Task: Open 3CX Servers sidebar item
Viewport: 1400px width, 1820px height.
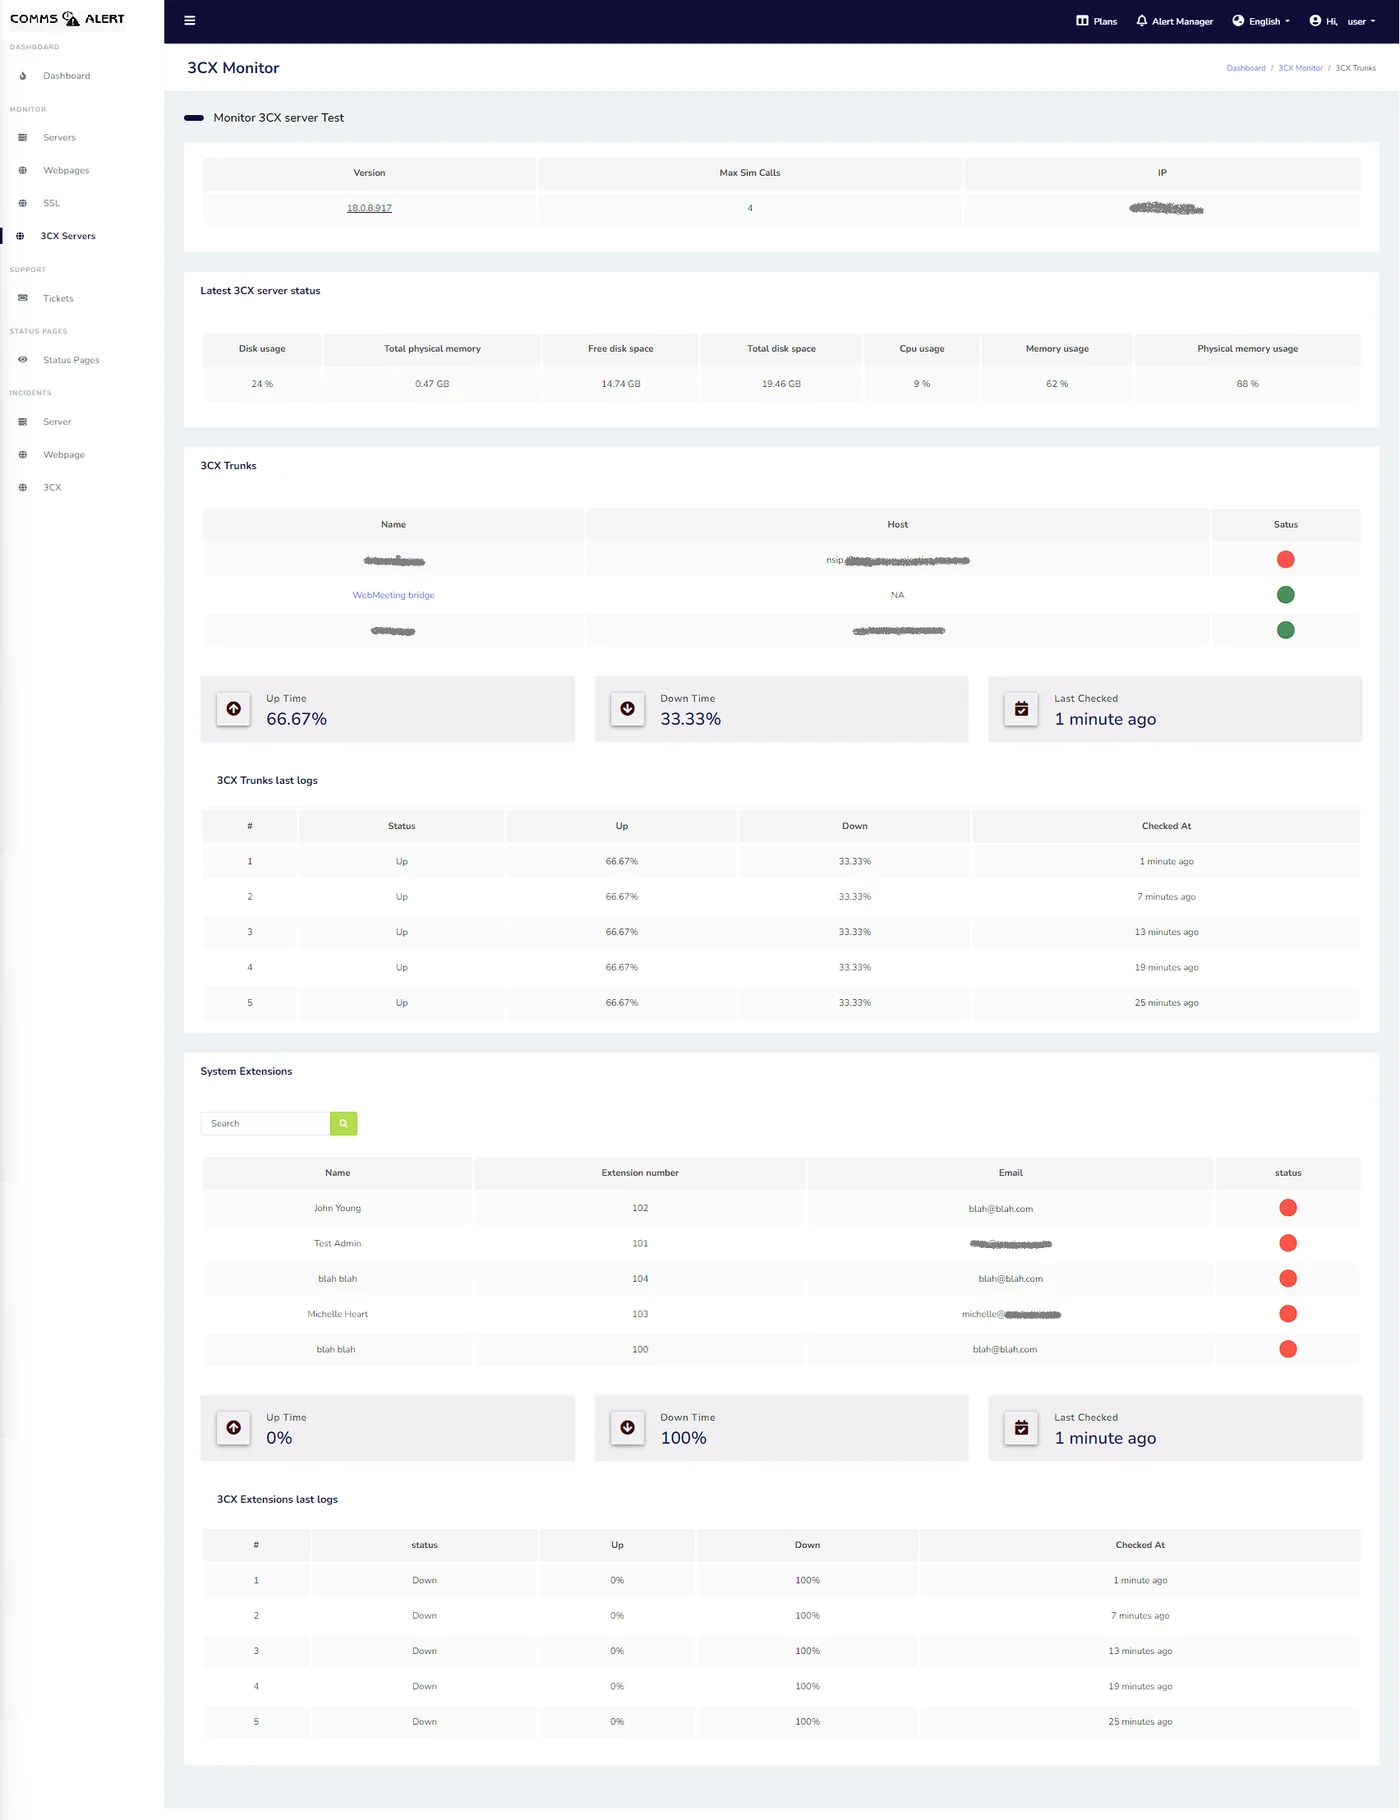Action: [x=68, y=236]
